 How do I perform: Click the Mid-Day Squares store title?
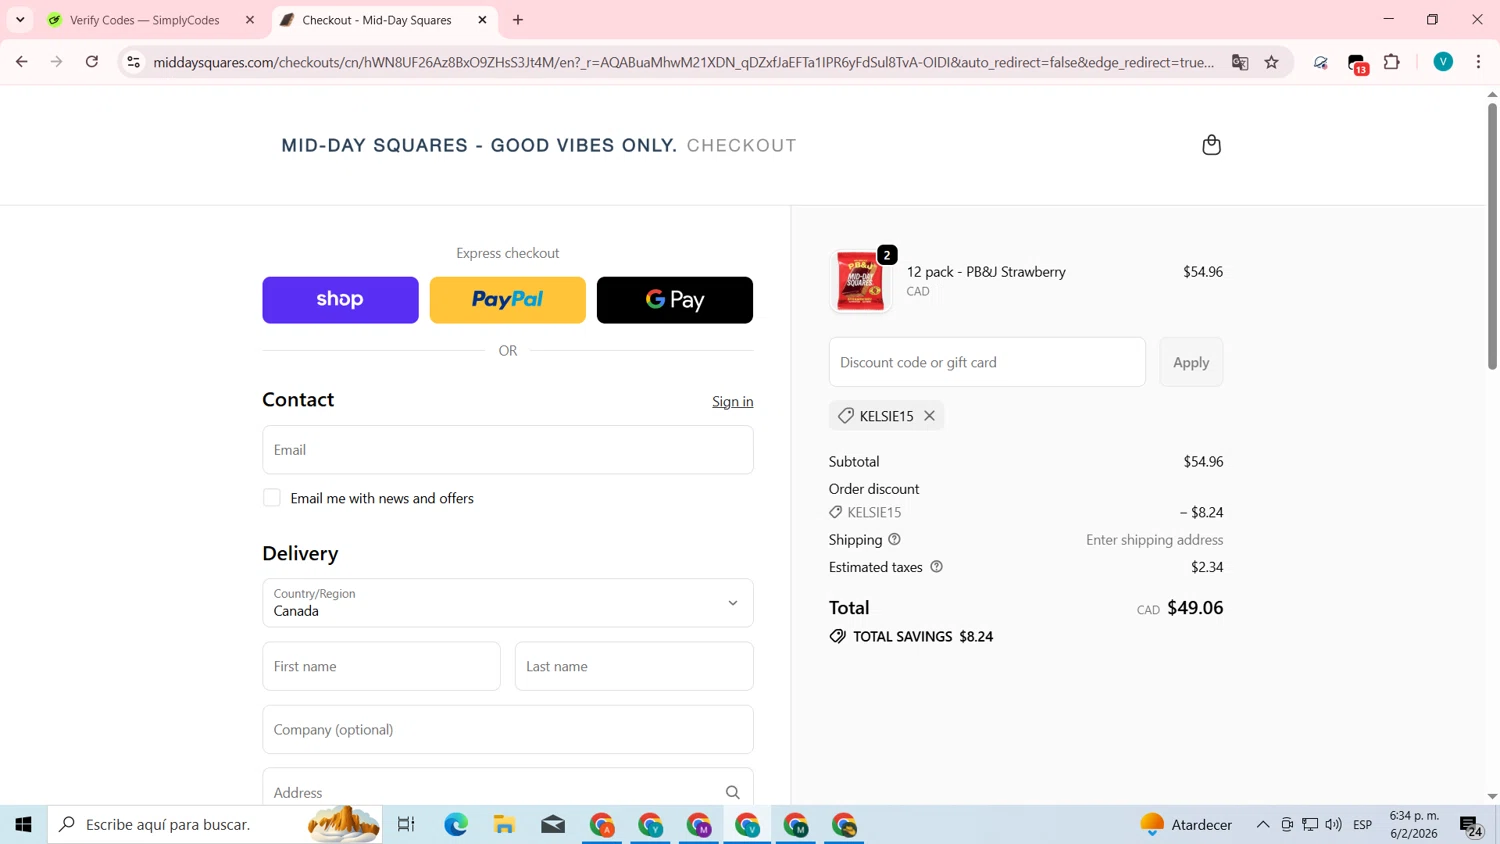click(479, 145)
